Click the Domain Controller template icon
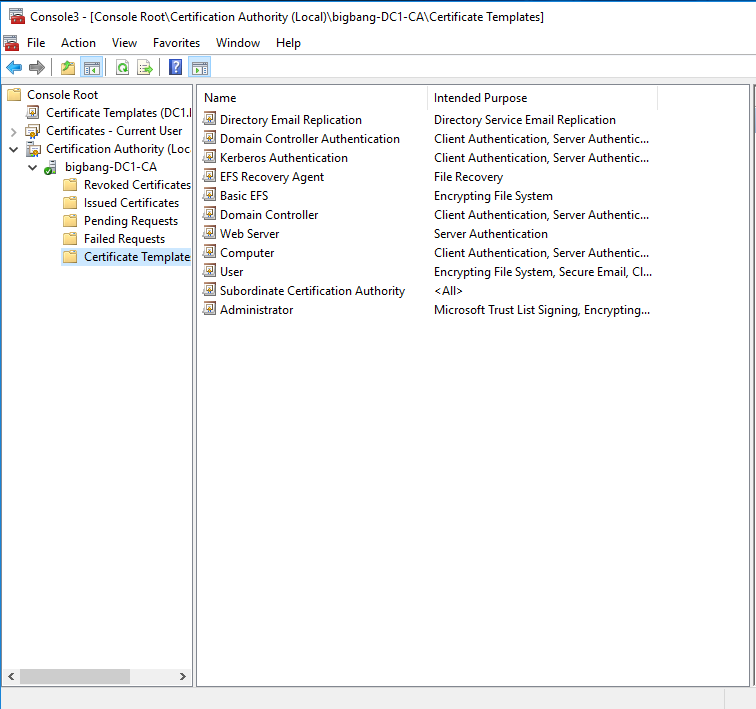Screen dimensions: 756x709 [209, 214]
